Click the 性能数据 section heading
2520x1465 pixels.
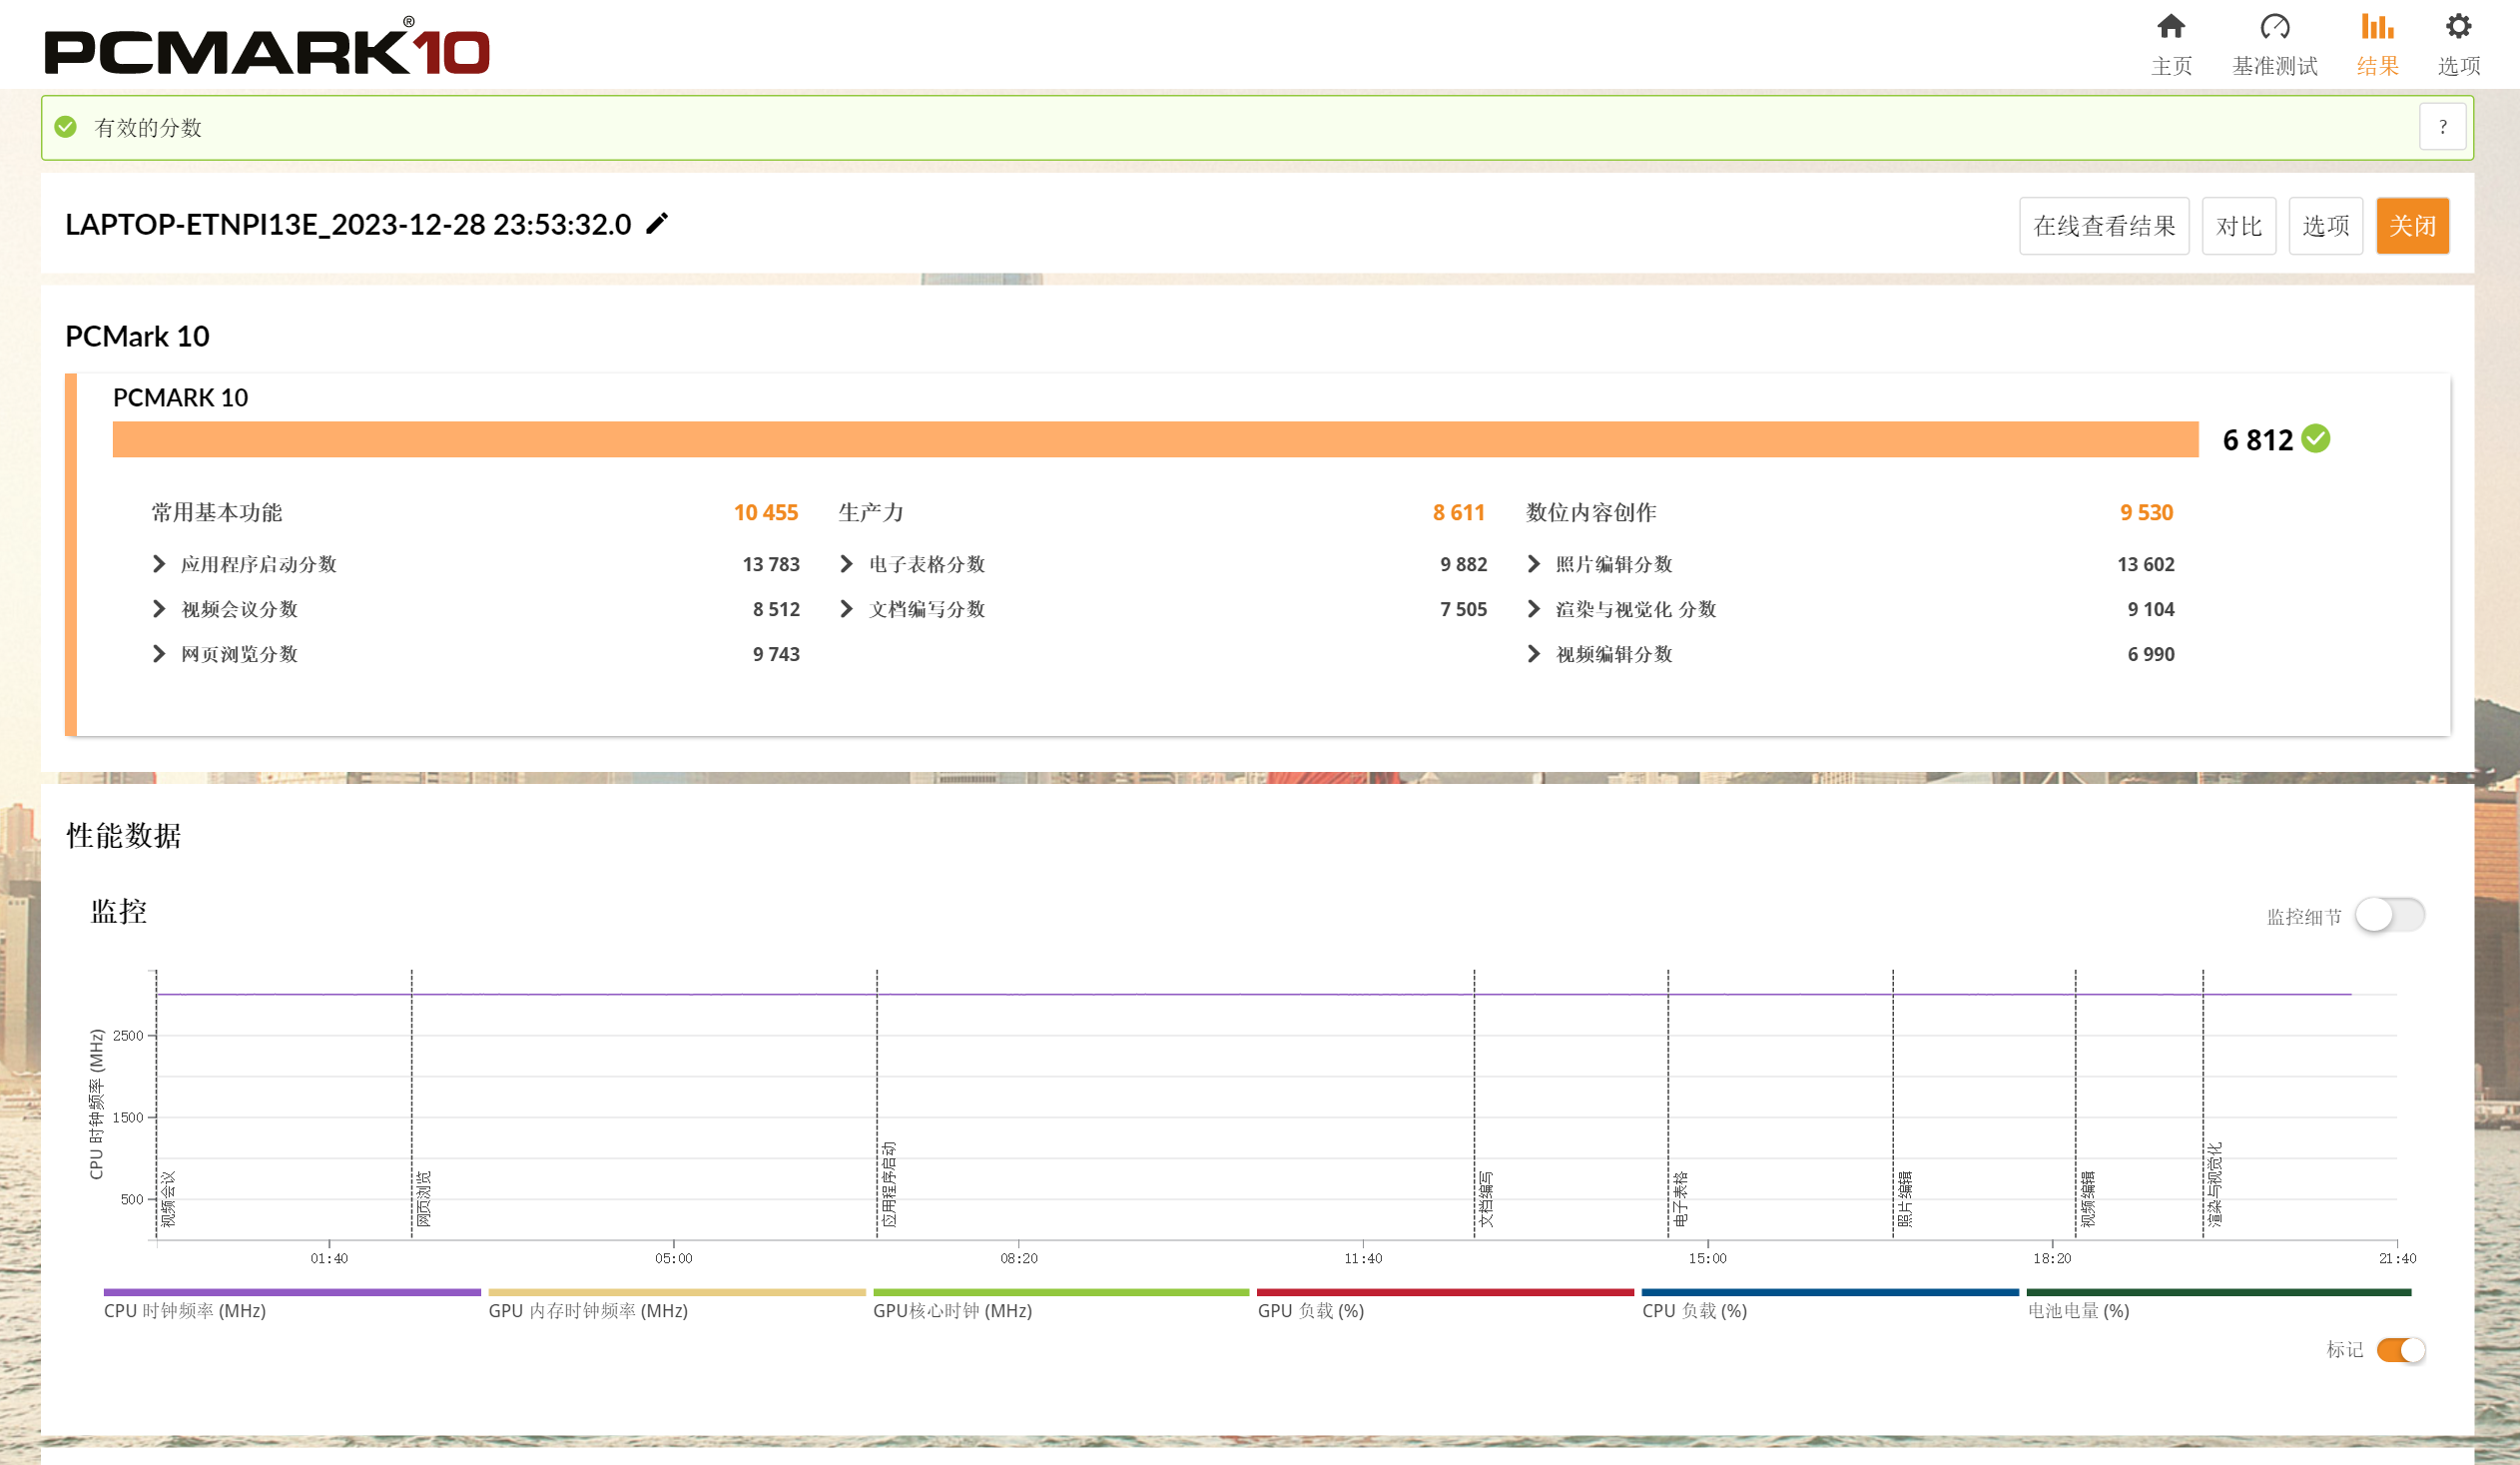123,835
